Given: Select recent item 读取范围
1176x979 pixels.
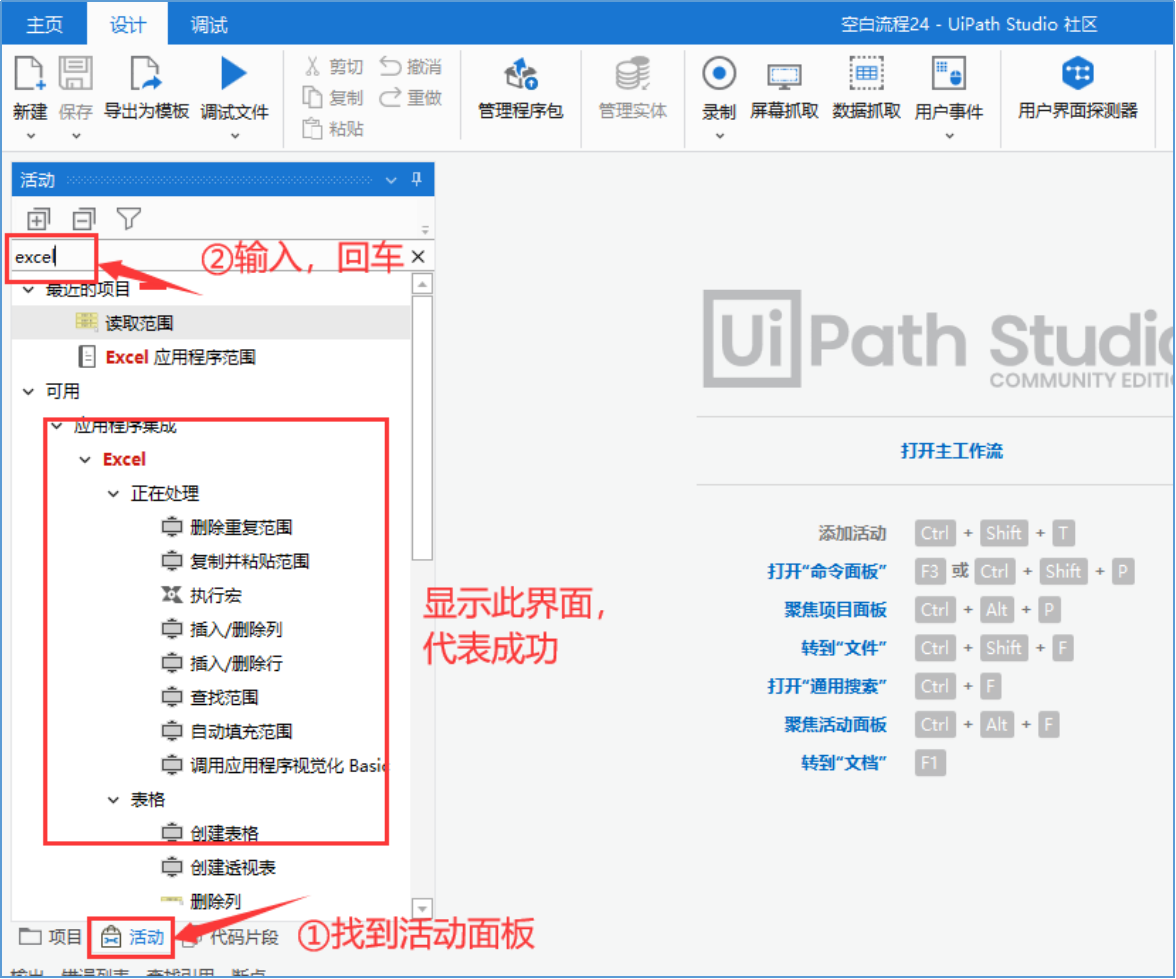Looking at the screenshot, I should click(212, 323).
